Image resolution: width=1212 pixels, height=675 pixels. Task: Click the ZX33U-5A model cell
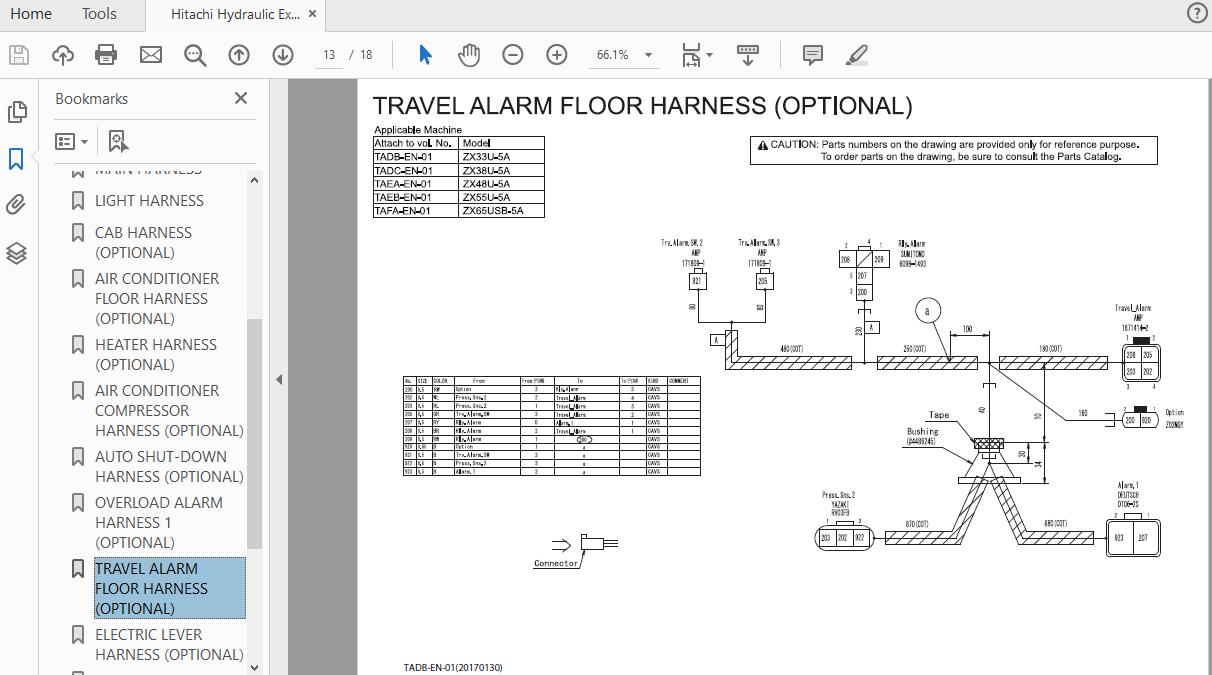click(x=502, y=157)
